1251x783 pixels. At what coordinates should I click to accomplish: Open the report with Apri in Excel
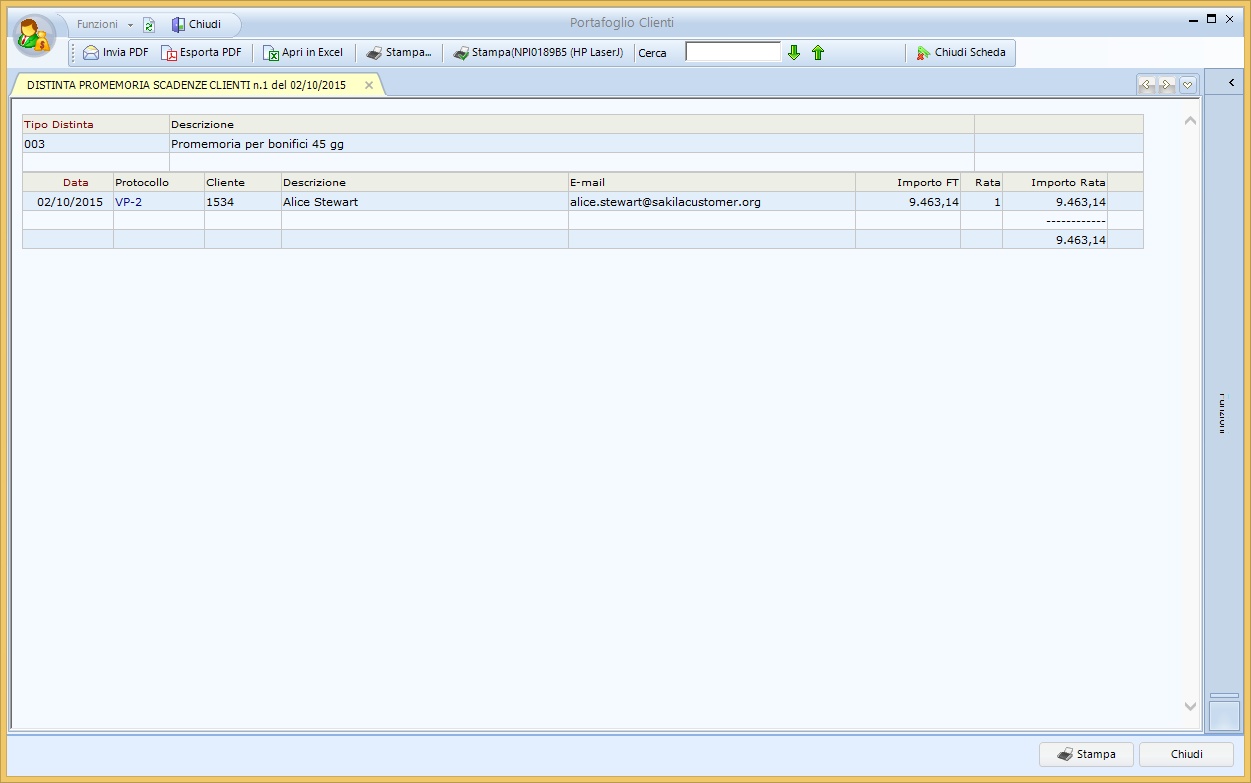[303, 53]
